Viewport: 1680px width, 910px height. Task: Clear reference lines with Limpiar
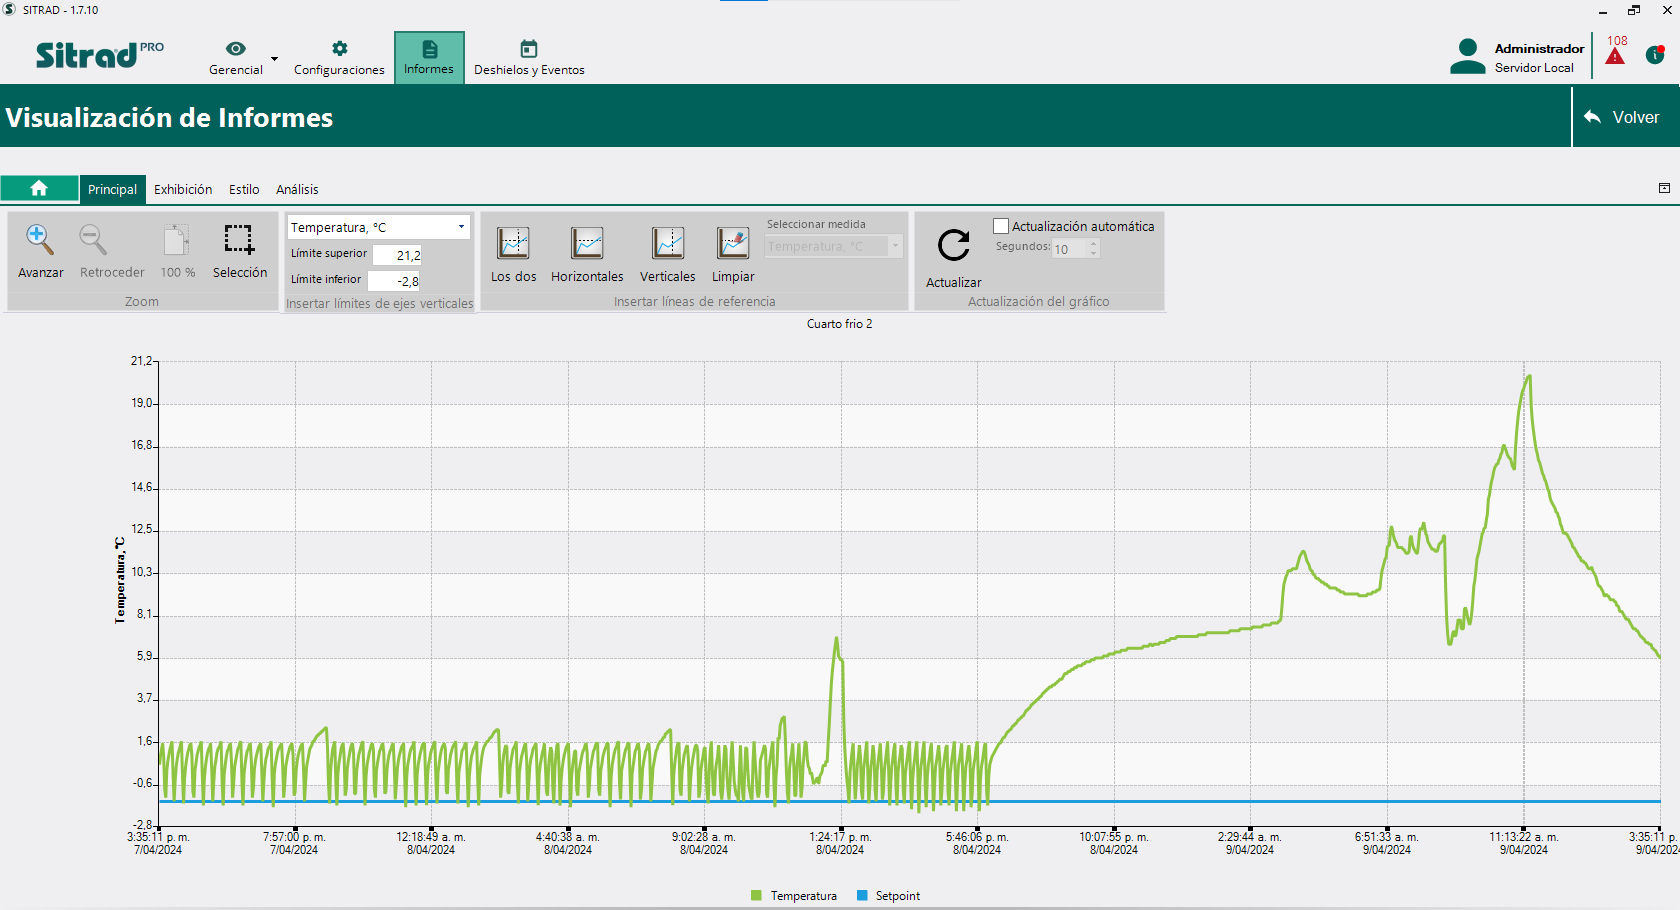tap(733, 244)
